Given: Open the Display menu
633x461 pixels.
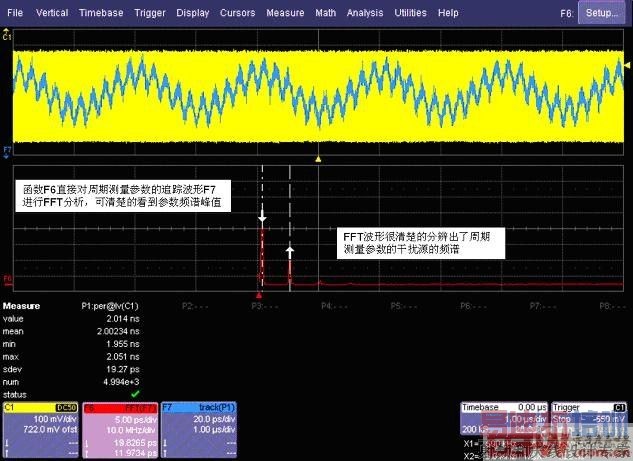Looking at the screenshot, I should (x=193, y=13).
